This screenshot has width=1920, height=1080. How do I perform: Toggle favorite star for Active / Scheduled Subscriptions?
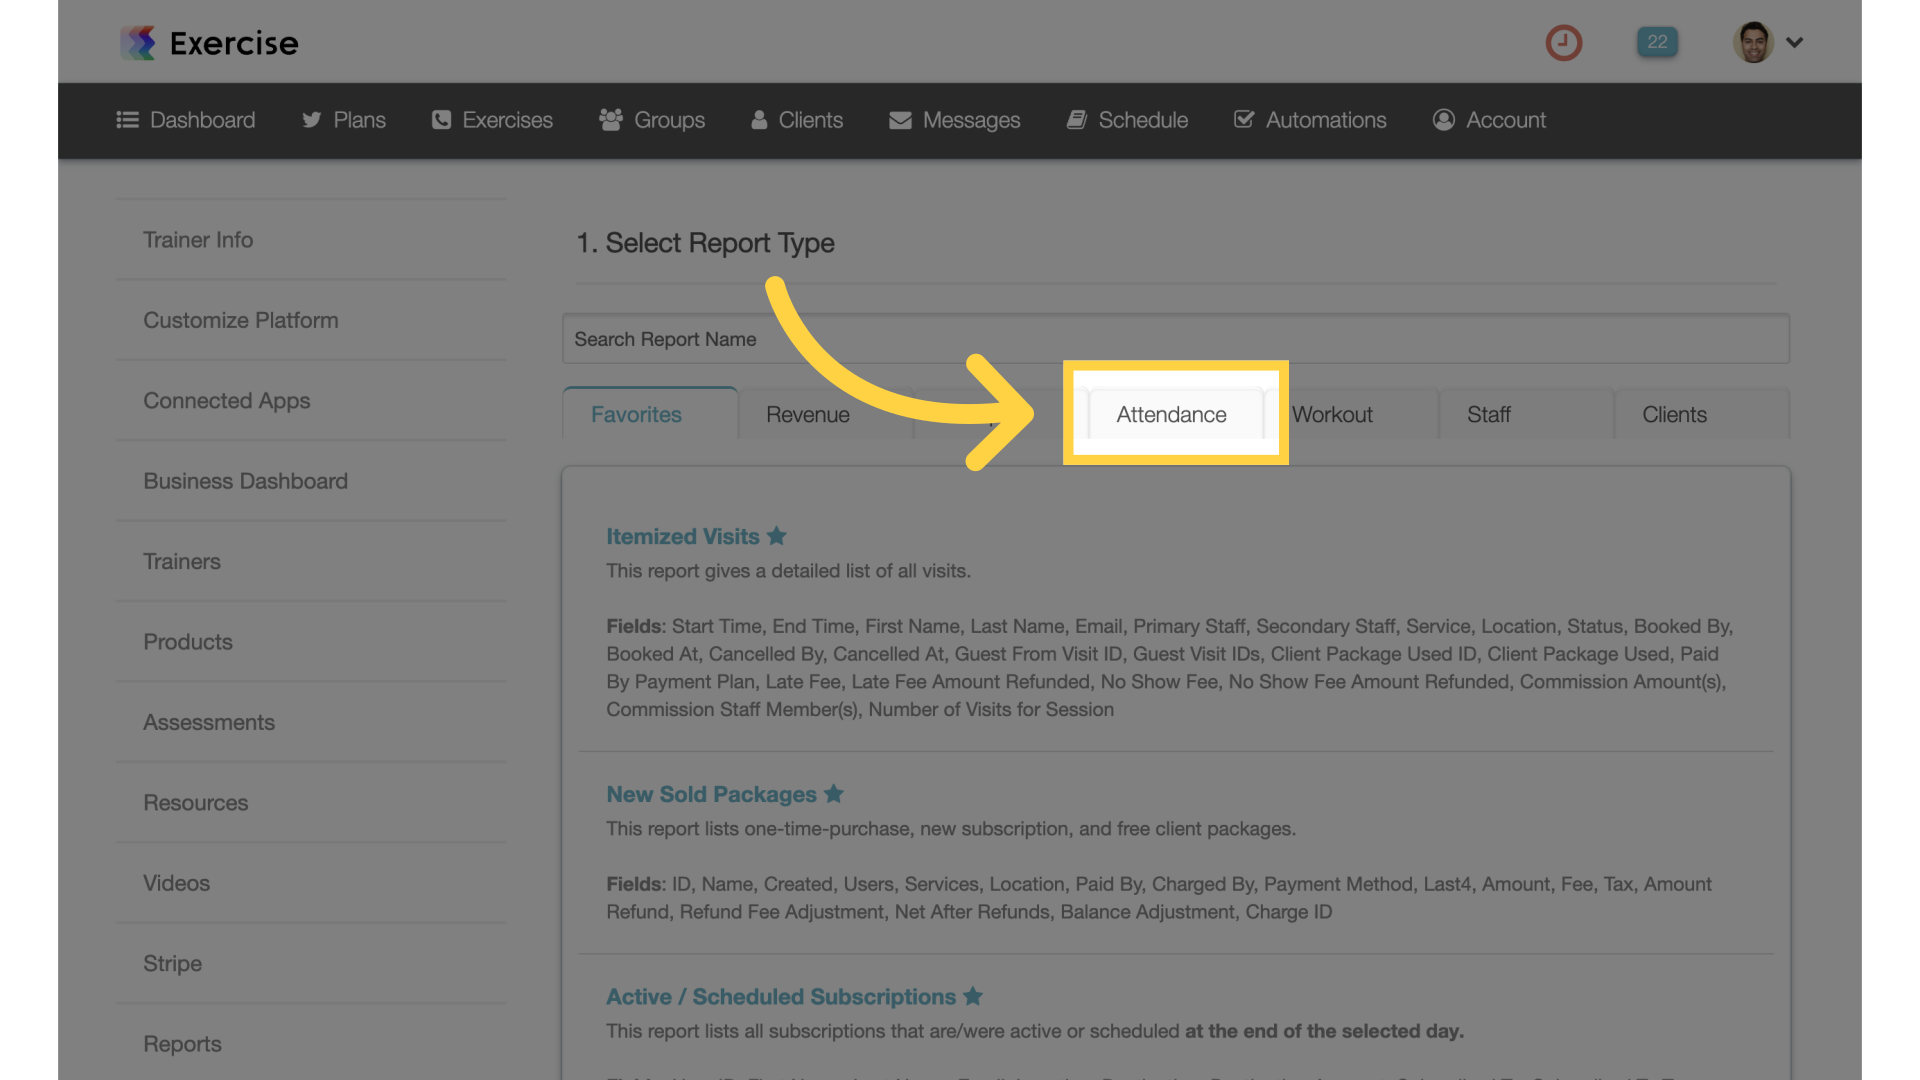973,996
